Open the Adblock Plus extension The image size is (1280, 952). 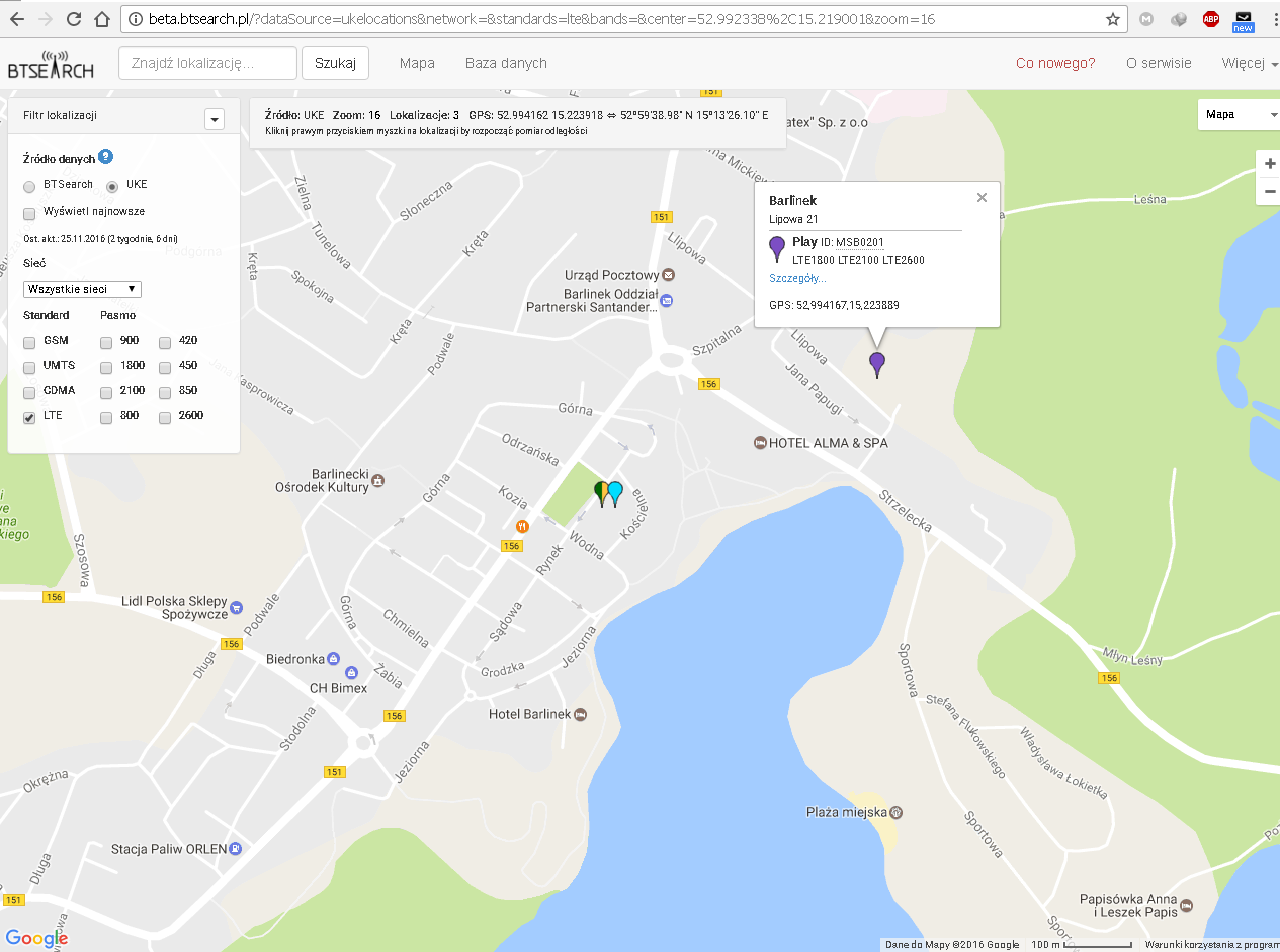click(x=1211, y=19)
